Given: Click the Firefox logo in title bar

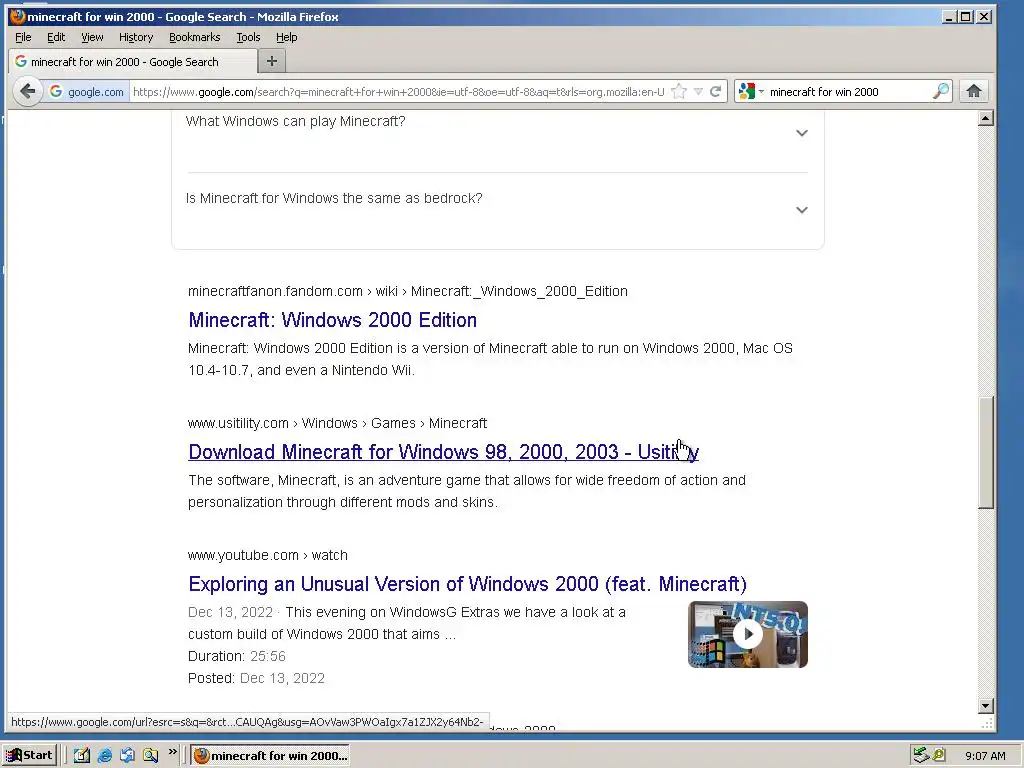Looking at the screenshot, I should click(x=18, y=16).
